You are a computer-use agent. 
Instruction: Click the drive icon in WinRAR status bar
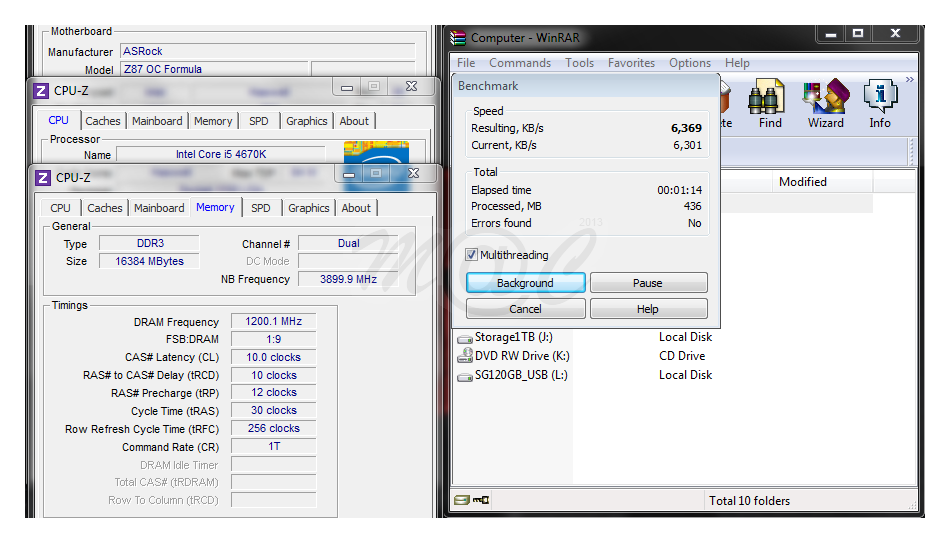[x=462, y=501]
